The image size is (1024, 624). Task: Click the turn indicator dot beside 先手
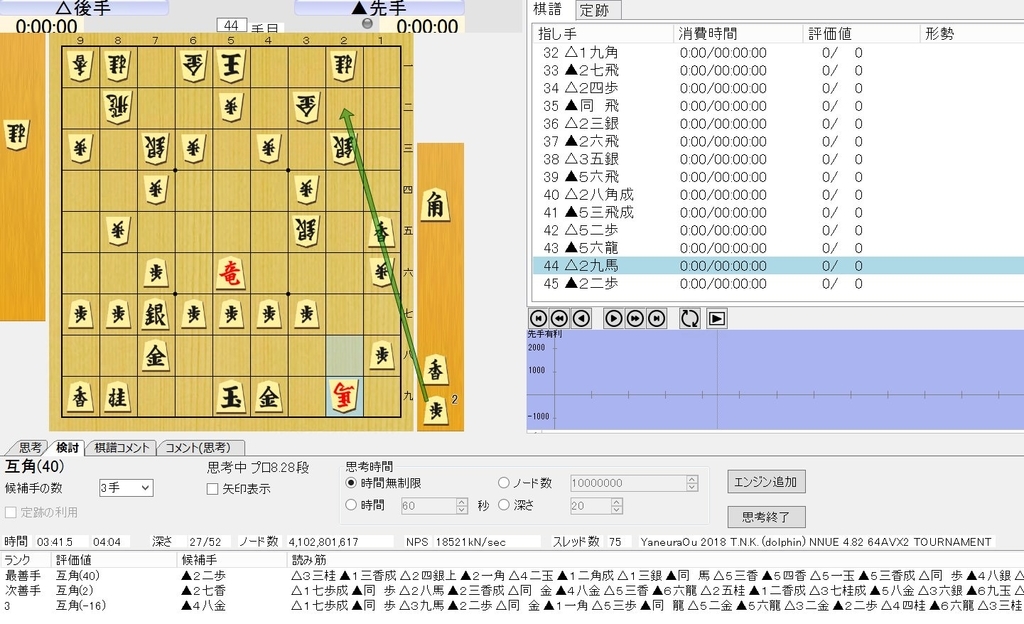tap(367, 23)
